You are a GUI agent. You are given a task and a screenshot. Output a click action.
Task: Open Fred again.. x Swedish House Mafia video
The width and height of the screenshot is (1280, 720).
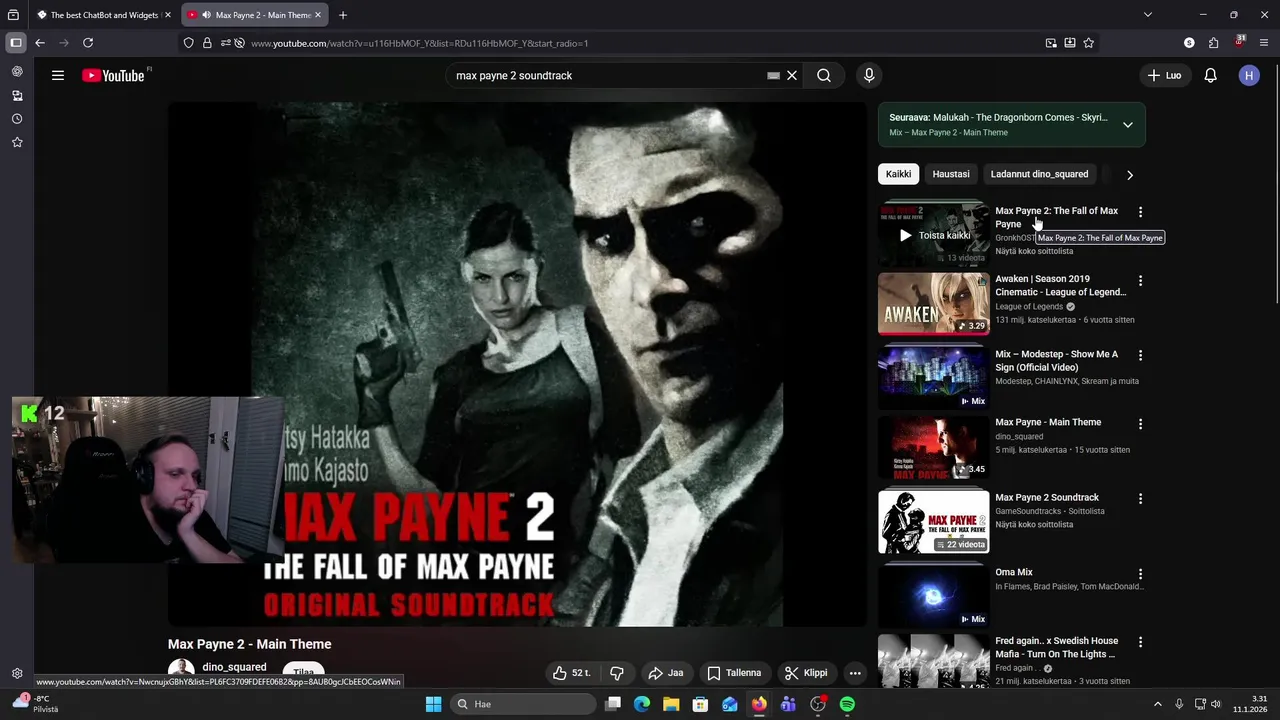coord(1056,647)
